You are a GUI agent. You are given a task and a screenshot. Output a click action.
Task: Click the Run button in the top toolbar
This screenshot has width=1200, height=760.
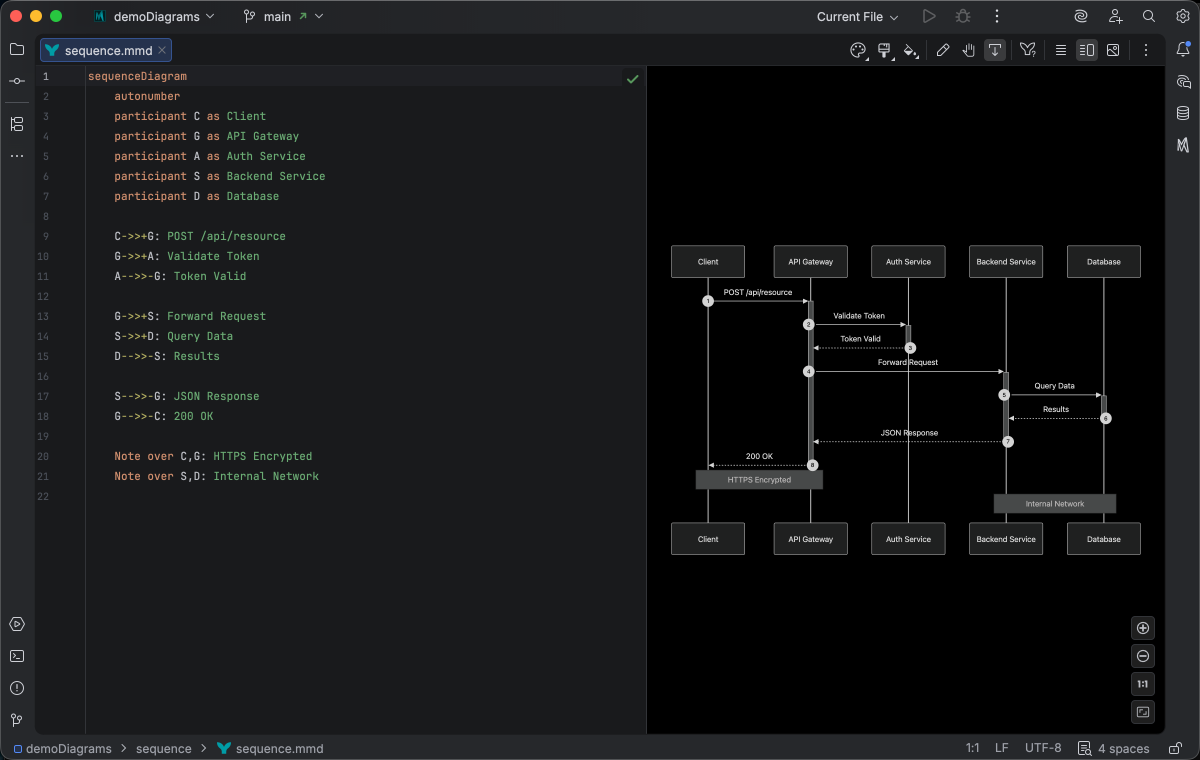pos(929,16)
